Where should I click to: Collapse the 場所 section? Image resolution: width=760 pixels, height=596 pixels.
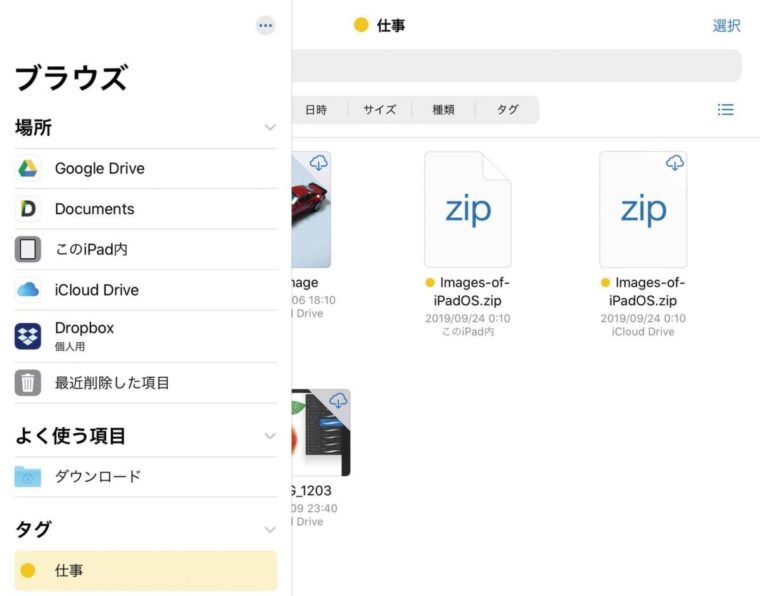click(x=270, y=127)
